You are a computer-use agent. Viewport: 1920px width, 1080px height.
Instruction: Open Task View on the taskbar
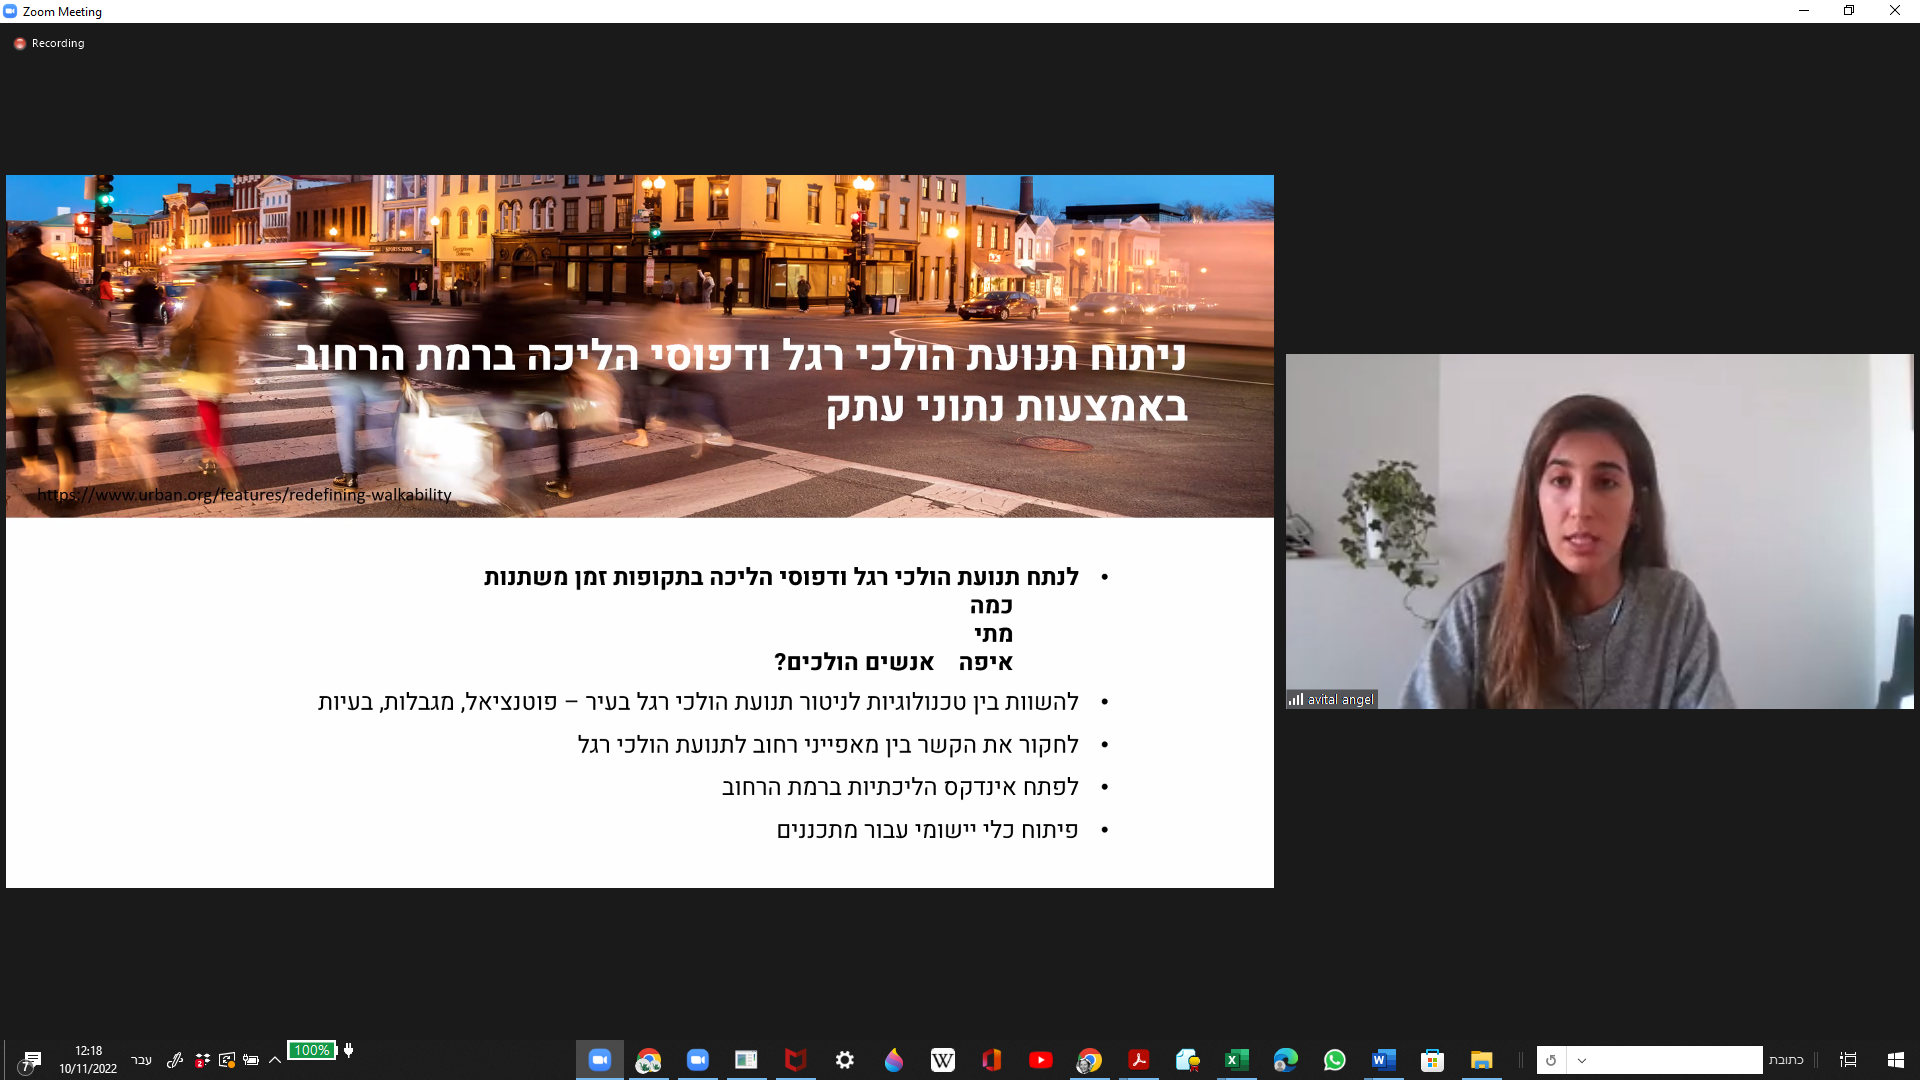(1848, 1060)
